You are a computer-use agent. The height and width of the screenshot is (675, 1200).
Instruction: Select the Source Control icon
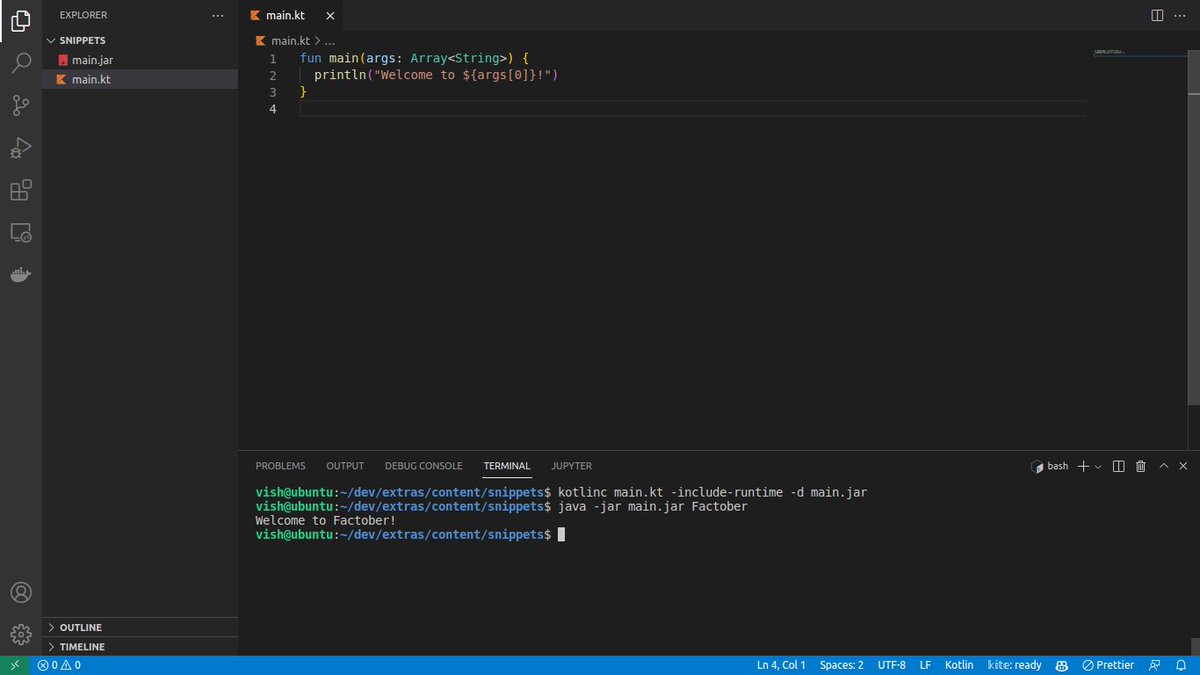[21, 105]
